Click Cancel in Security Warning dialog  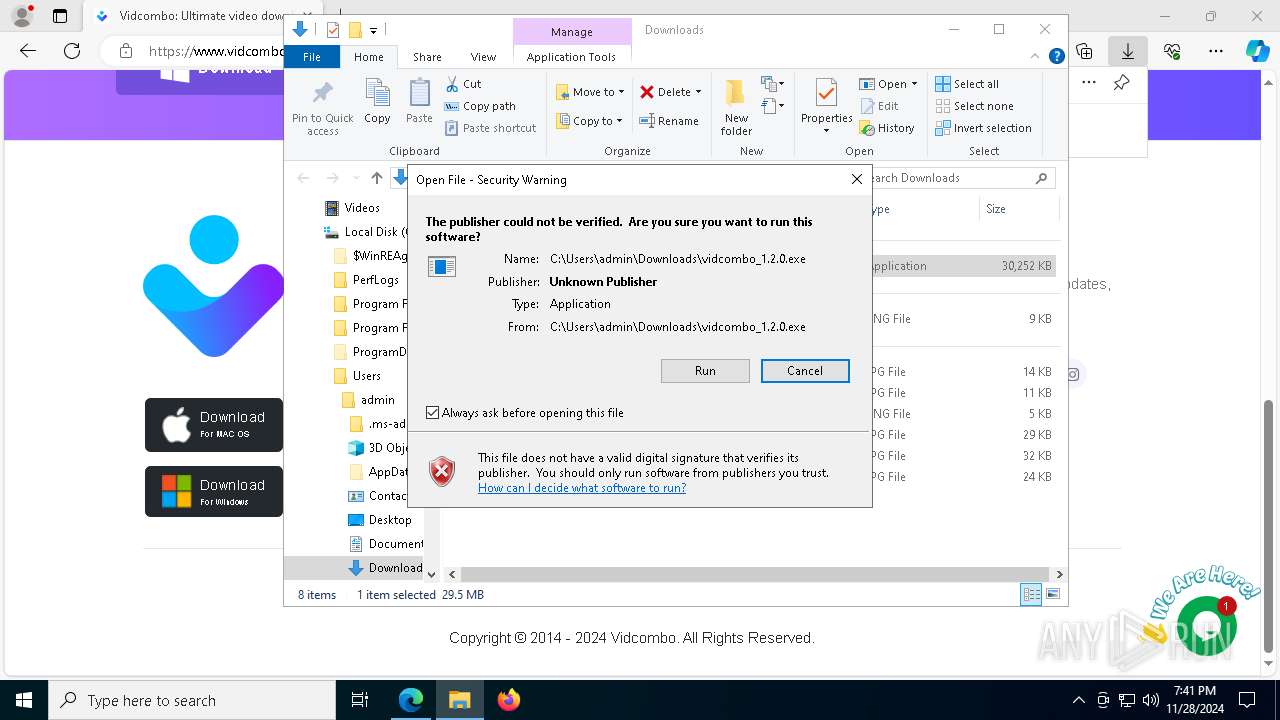point(805,371)
